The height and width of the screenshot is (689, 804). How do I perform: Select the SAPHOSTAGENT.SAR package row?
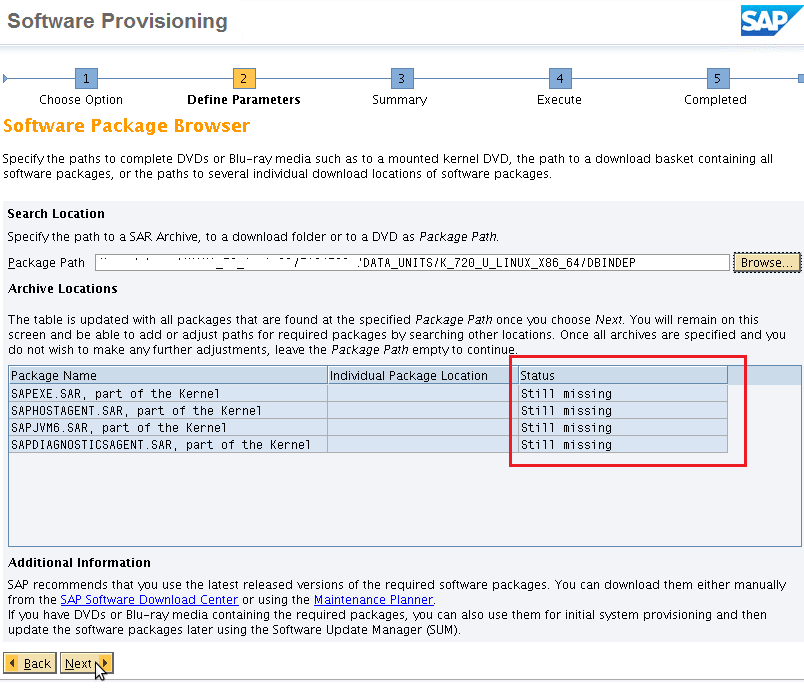tap(368, 410)
